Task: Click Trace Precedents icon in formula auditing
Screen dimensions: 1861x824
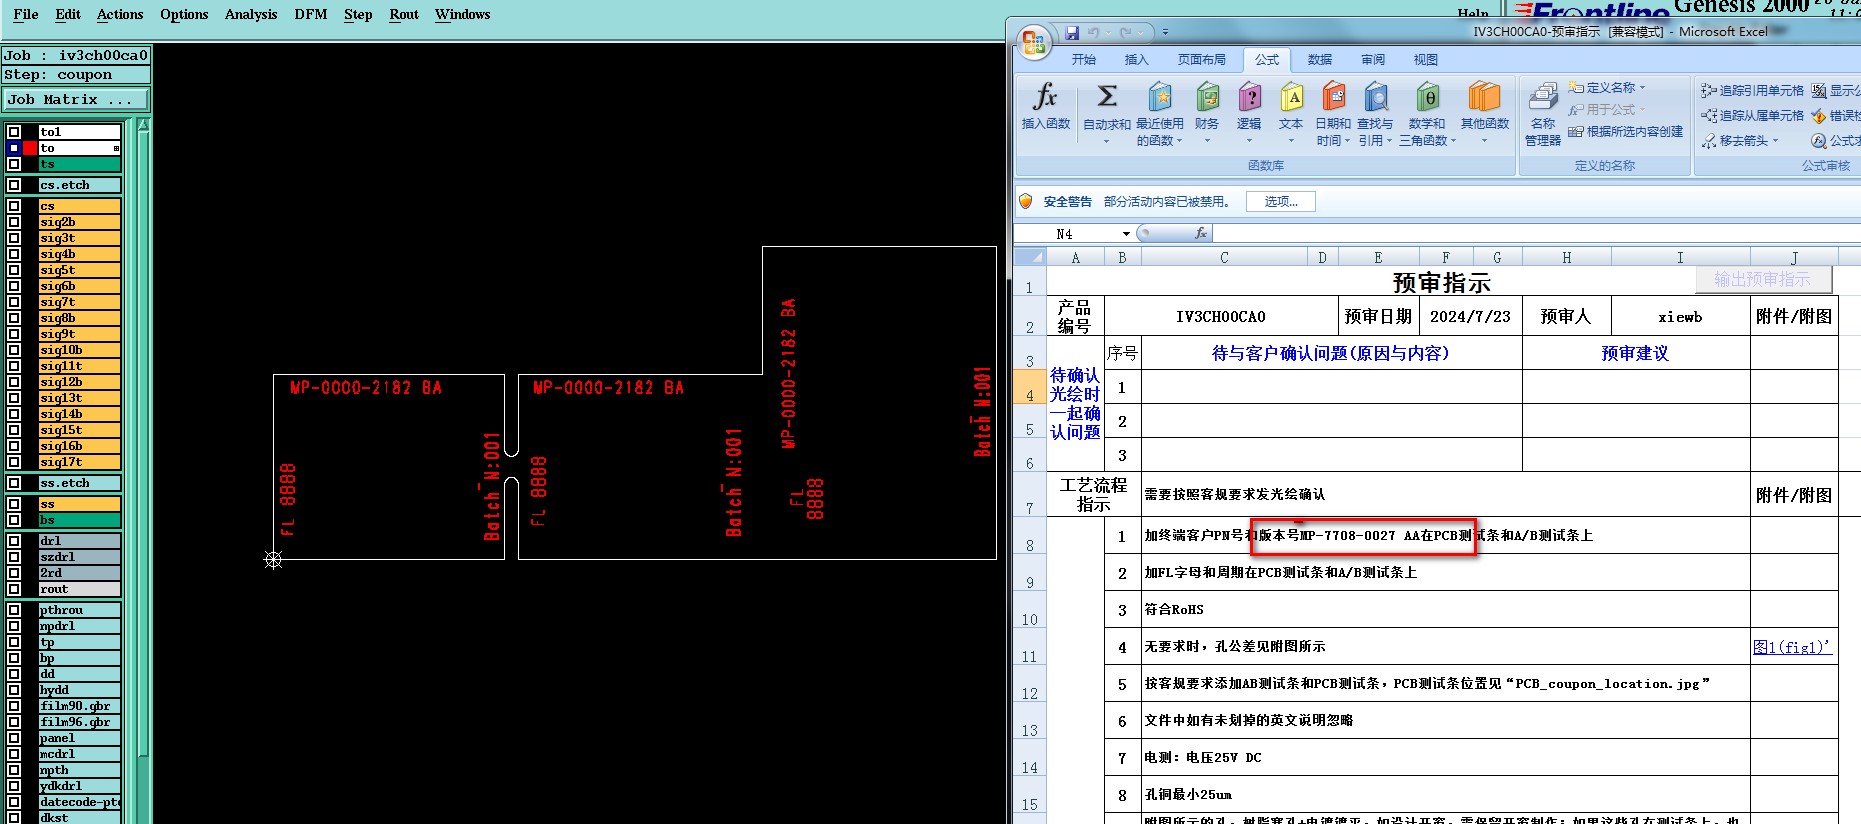Action: [1709, 90]
